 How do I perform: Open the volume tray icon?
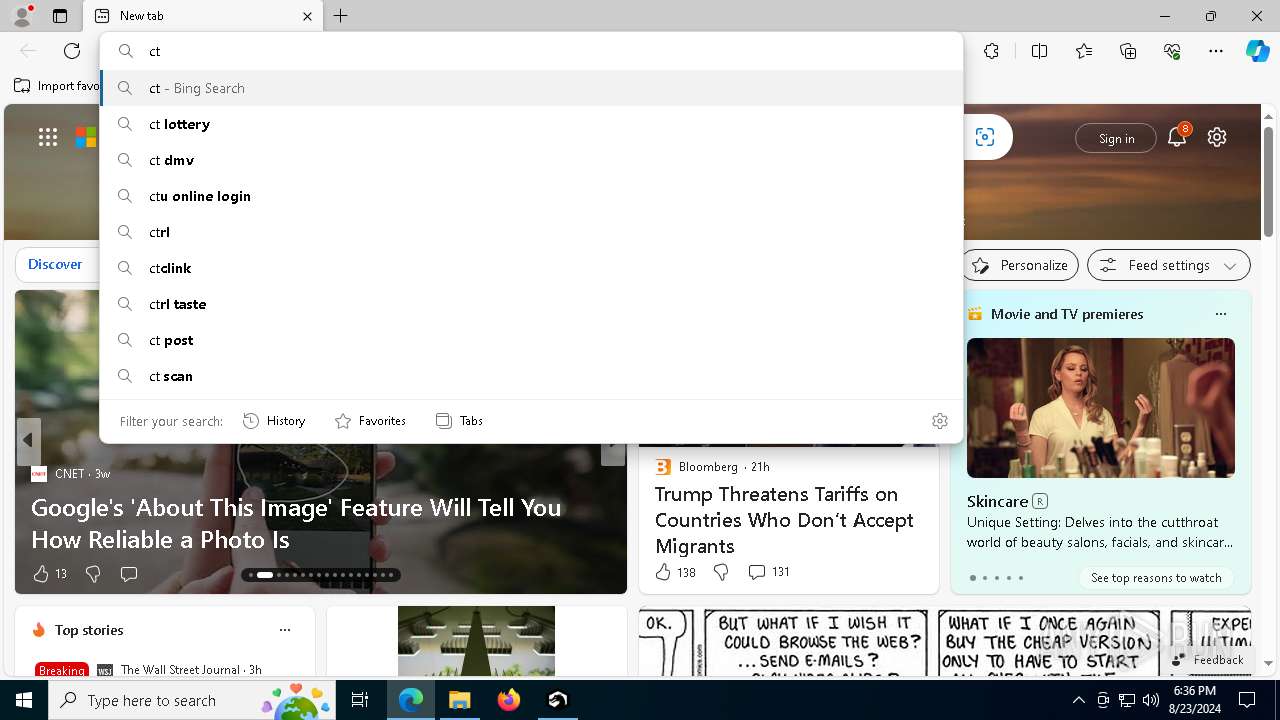[1151, 700]
